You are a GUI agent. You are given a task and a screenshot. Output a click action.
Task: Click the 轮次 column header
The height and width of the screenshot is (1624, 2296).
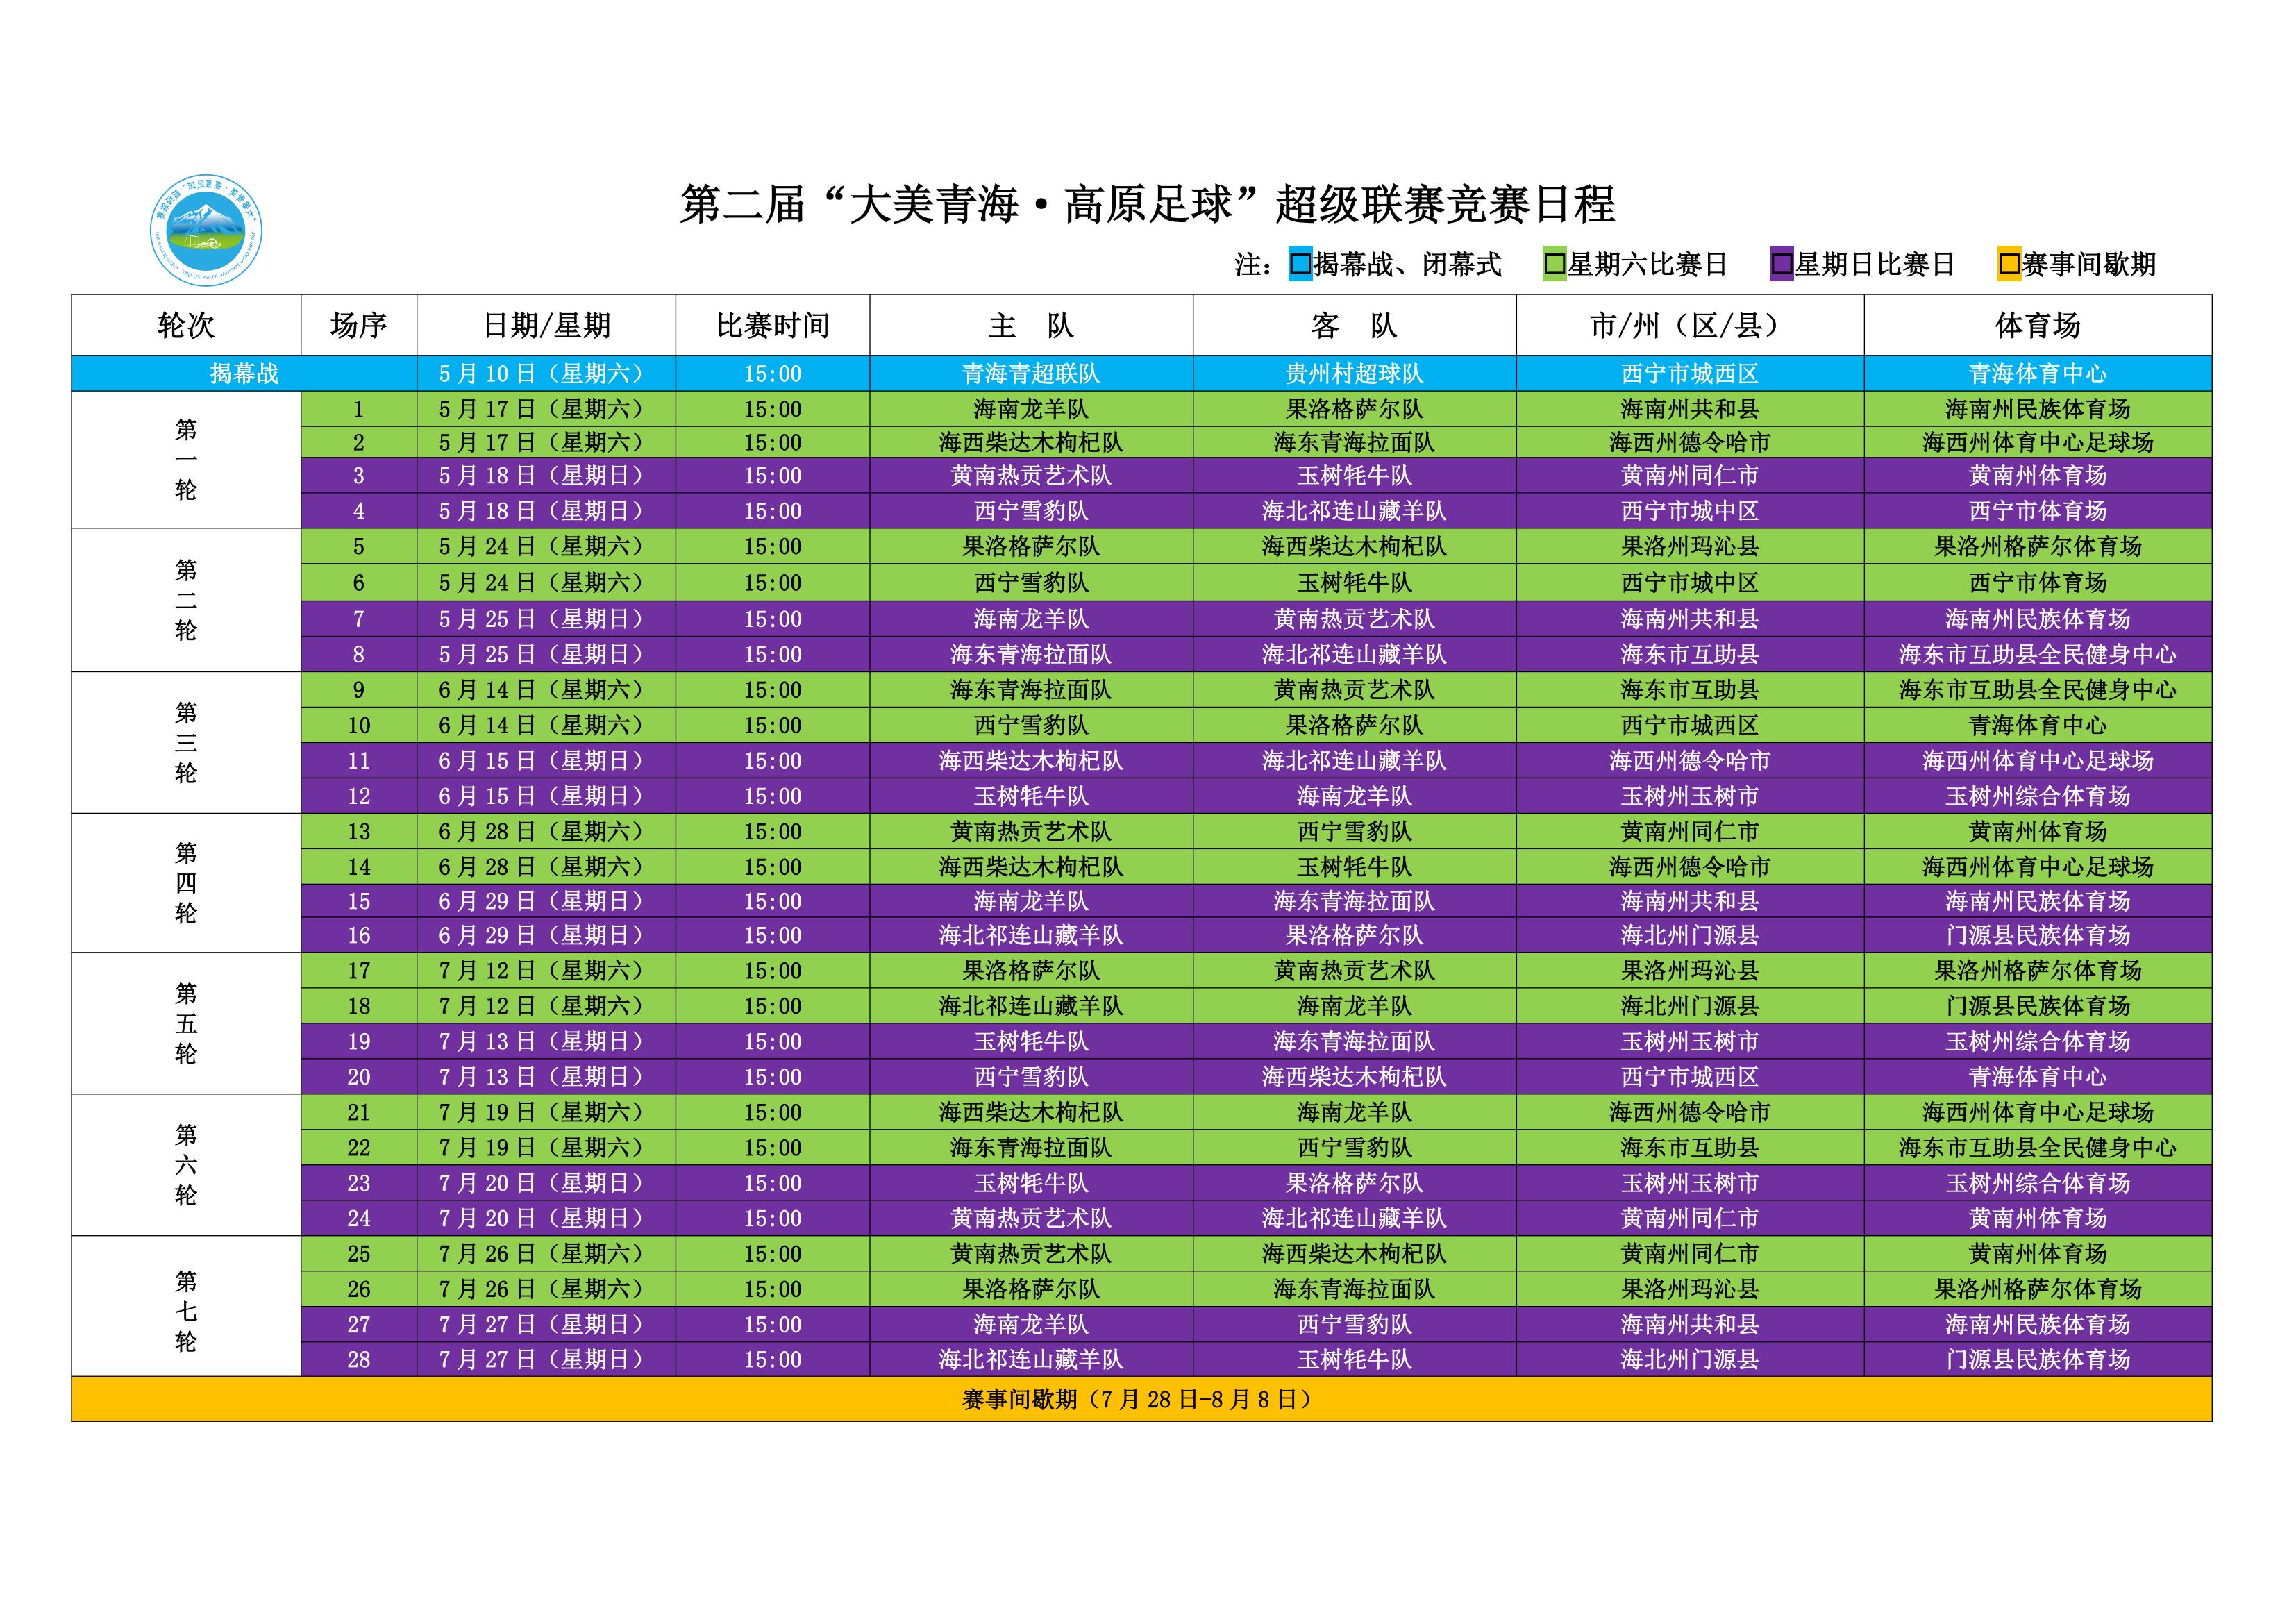point(186,325)
